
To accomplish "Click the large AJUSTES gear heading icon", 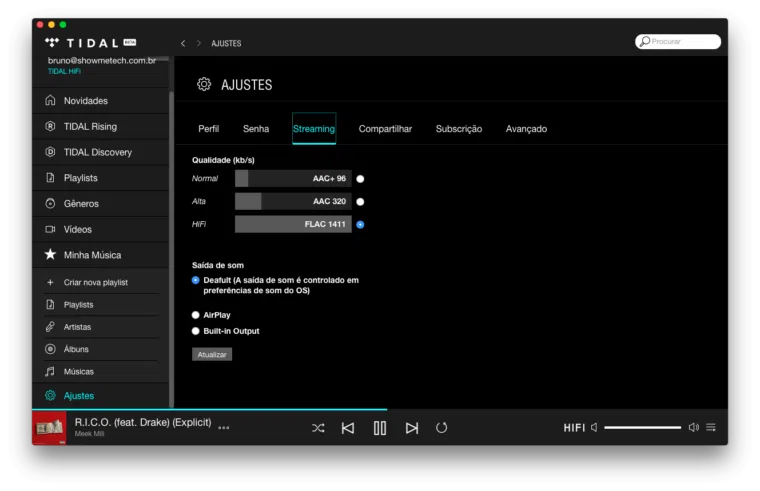I will click(x=204, y=84).
